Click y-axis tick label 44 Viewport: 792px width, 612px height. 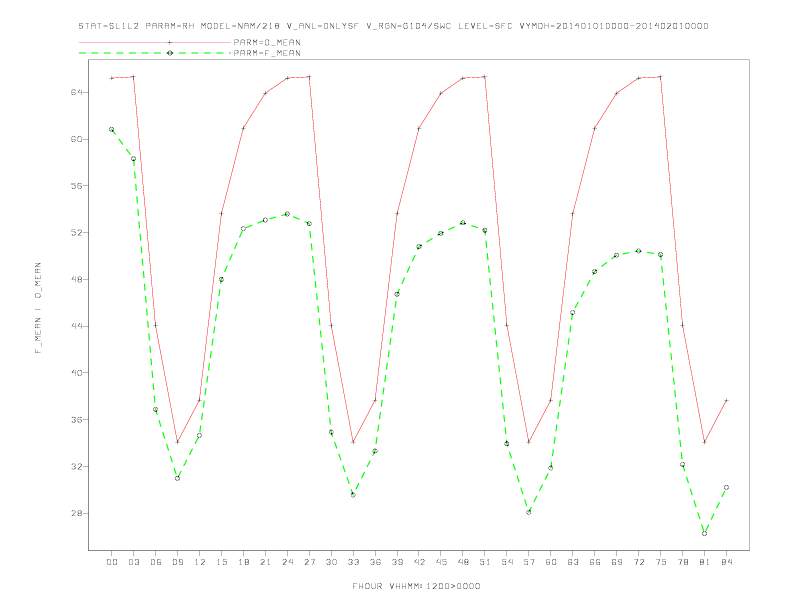click(76, 326)
